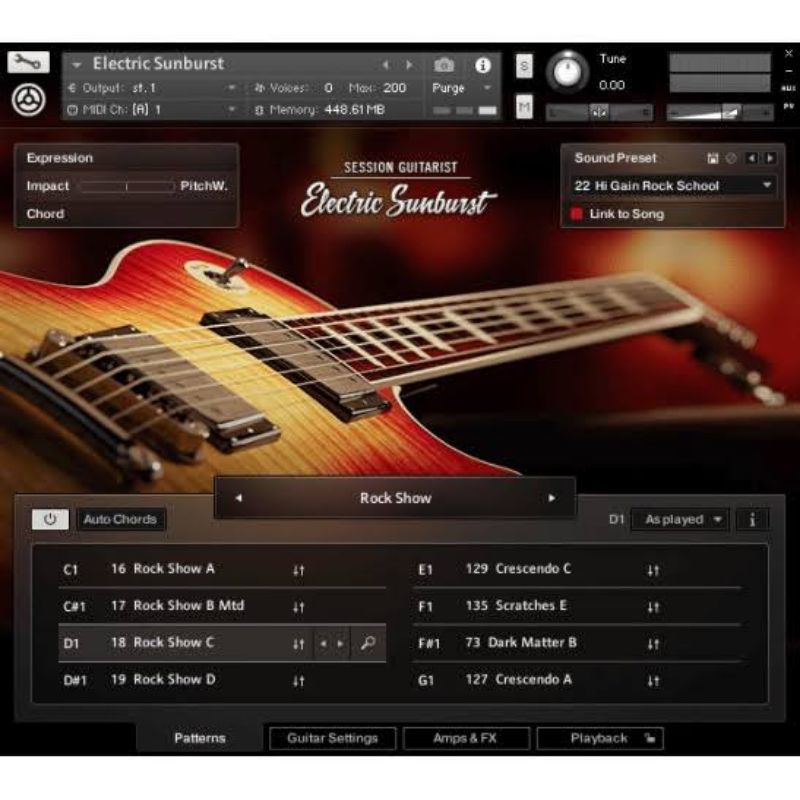The height and width of the screenshot is (800, 800).
Task: Toggle the patterns power button
Action: pyautogui.click(x=49, y=520)
